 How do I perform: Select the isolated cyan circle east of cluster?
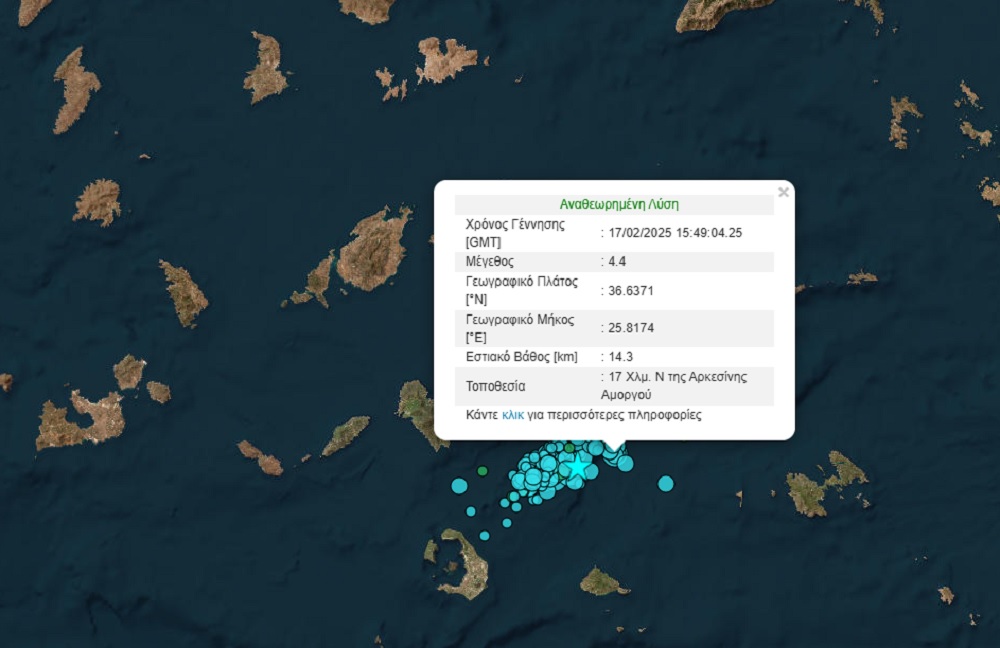click(666, 484)
